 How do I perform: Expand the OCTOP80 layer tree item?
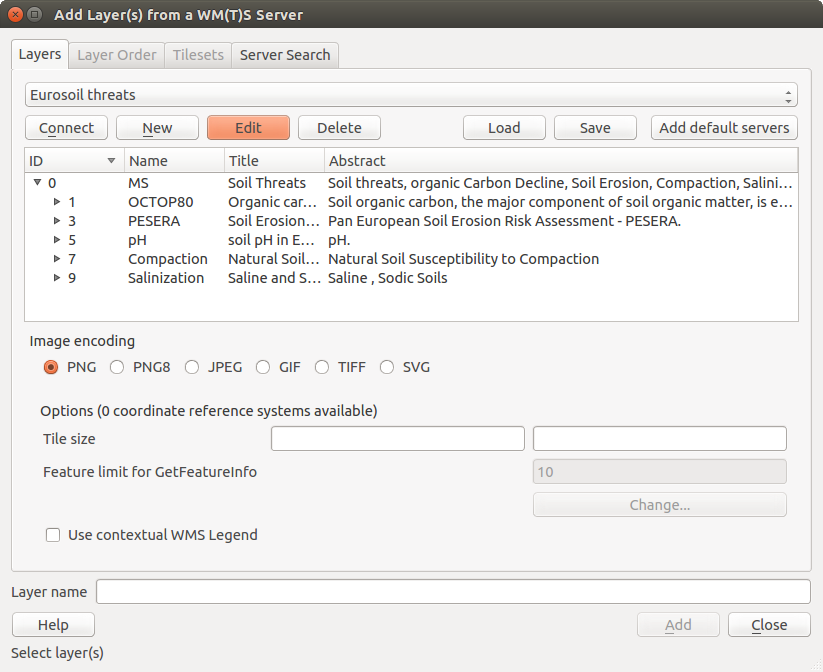click(x=57, y=202)
